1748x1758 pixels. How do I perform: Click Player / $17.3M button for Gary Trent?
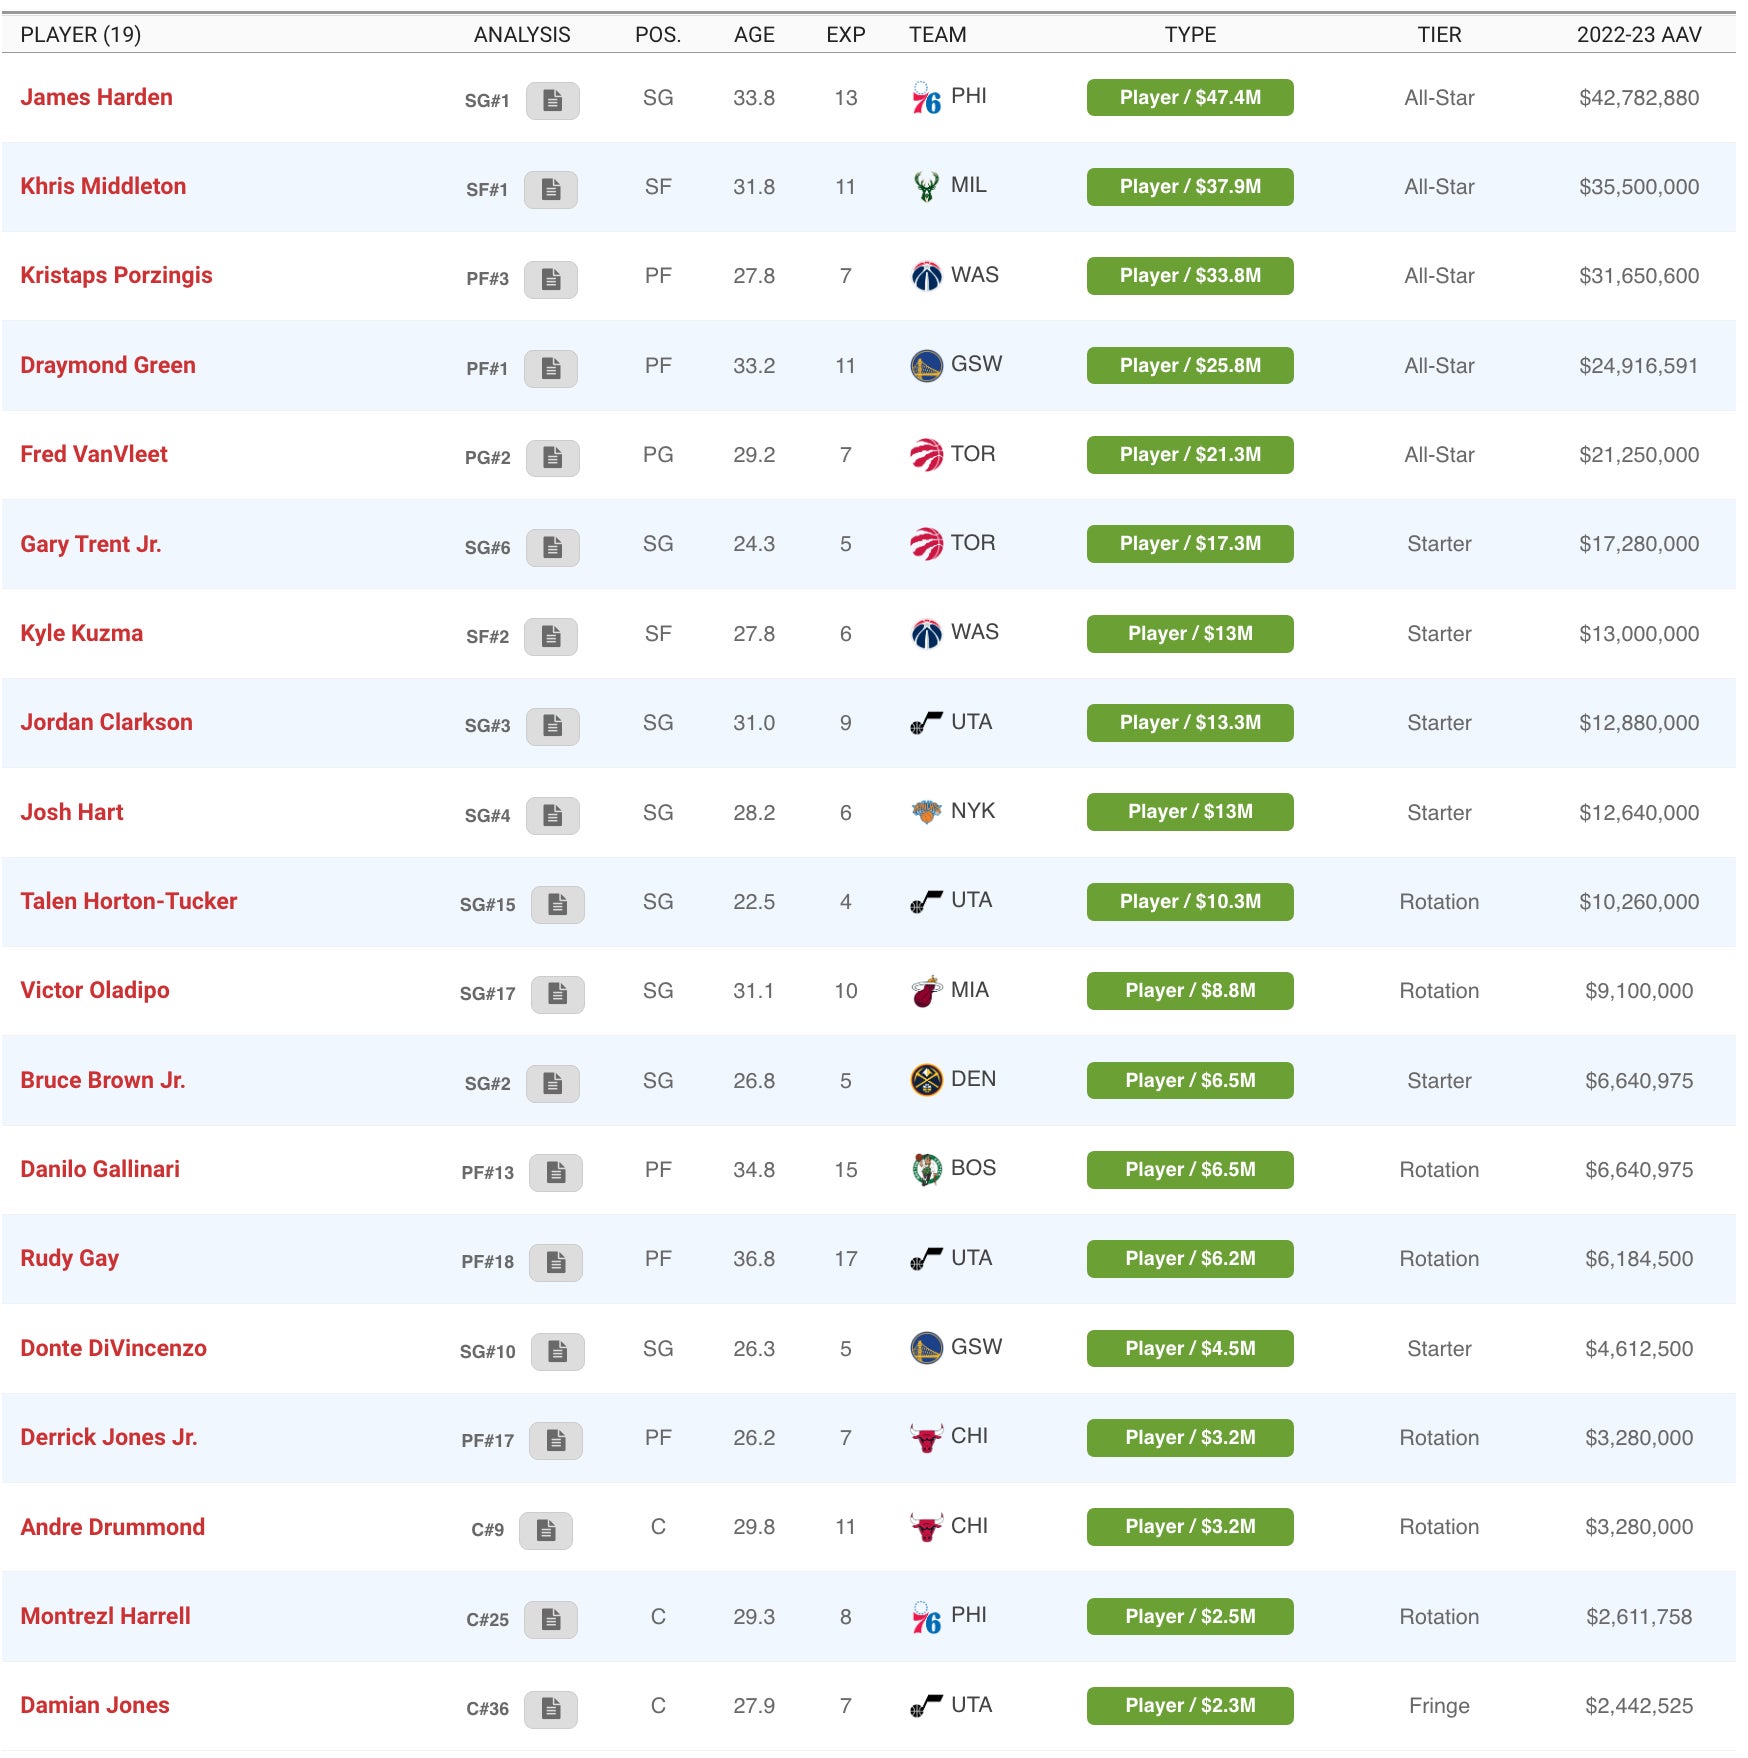tap(1189, 544)
